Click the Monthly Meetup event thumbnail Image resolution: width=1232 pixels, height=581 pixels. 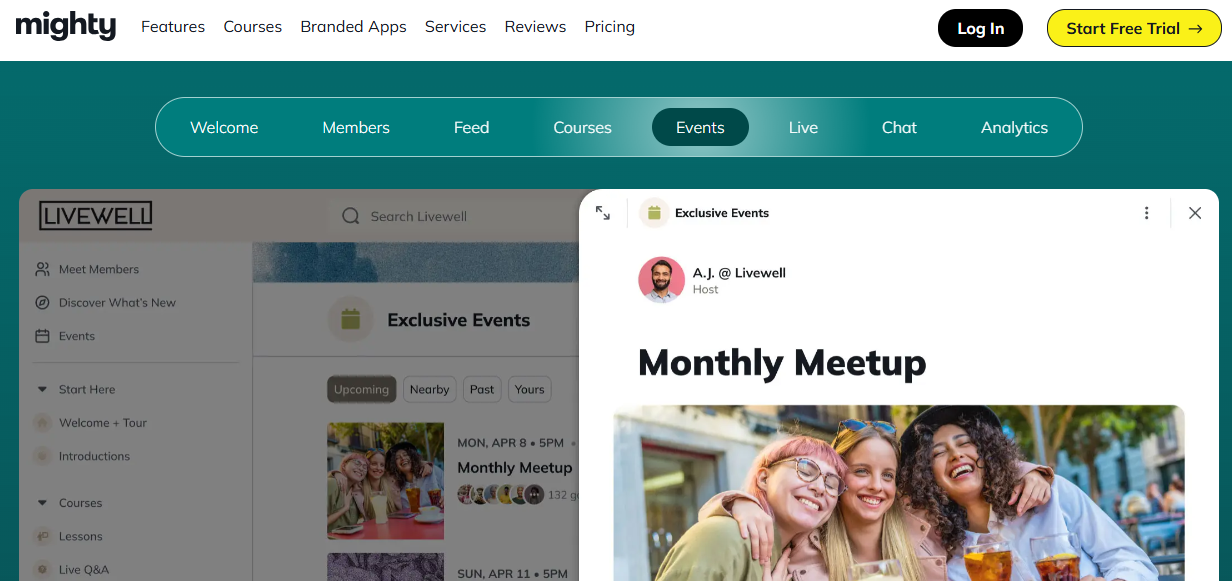coord(385,480)
